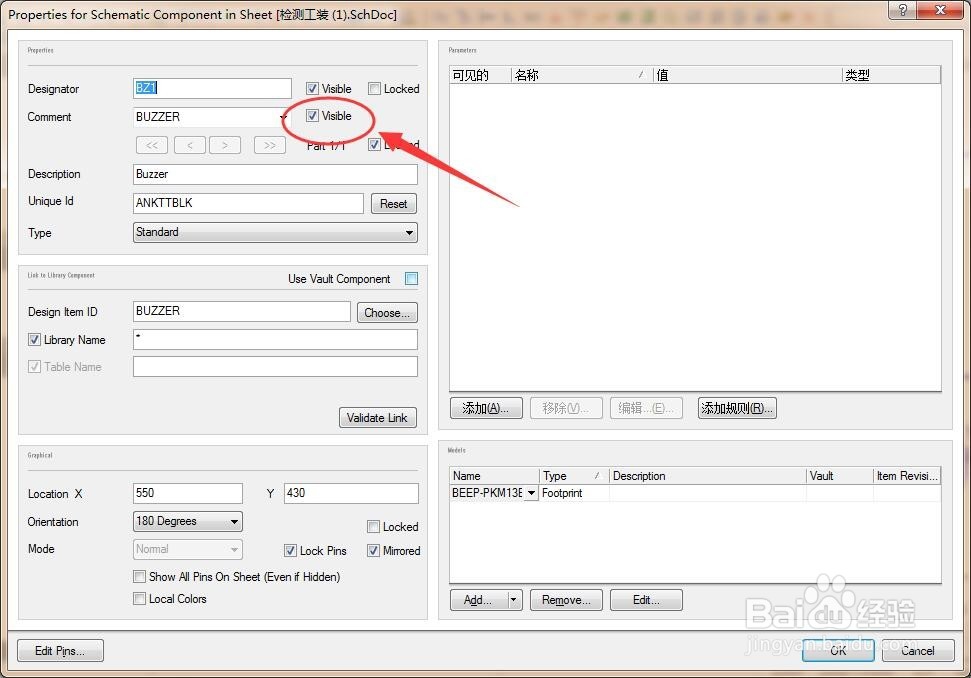Uncheck the Mirrored checkbox

373,550
